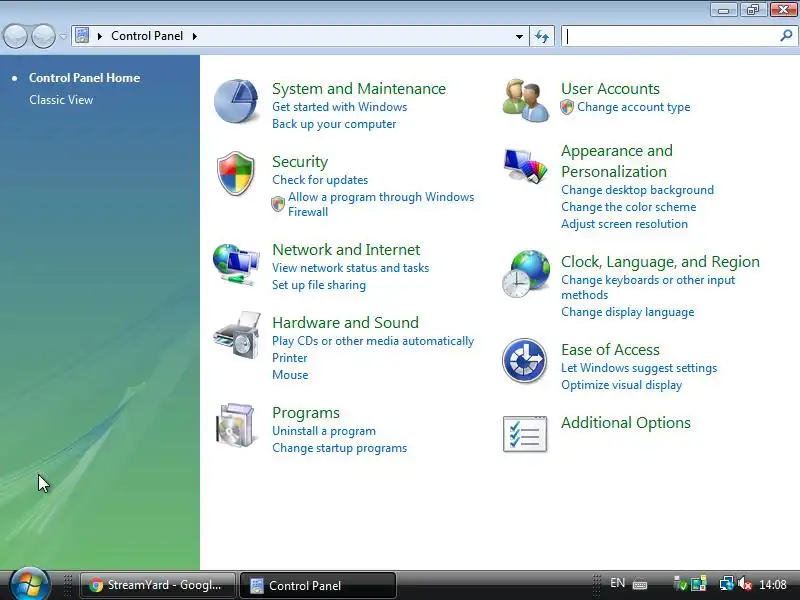This screenshot has height=600, width=800.
Task: Click Change account type
Action: [x=634, y=107]
